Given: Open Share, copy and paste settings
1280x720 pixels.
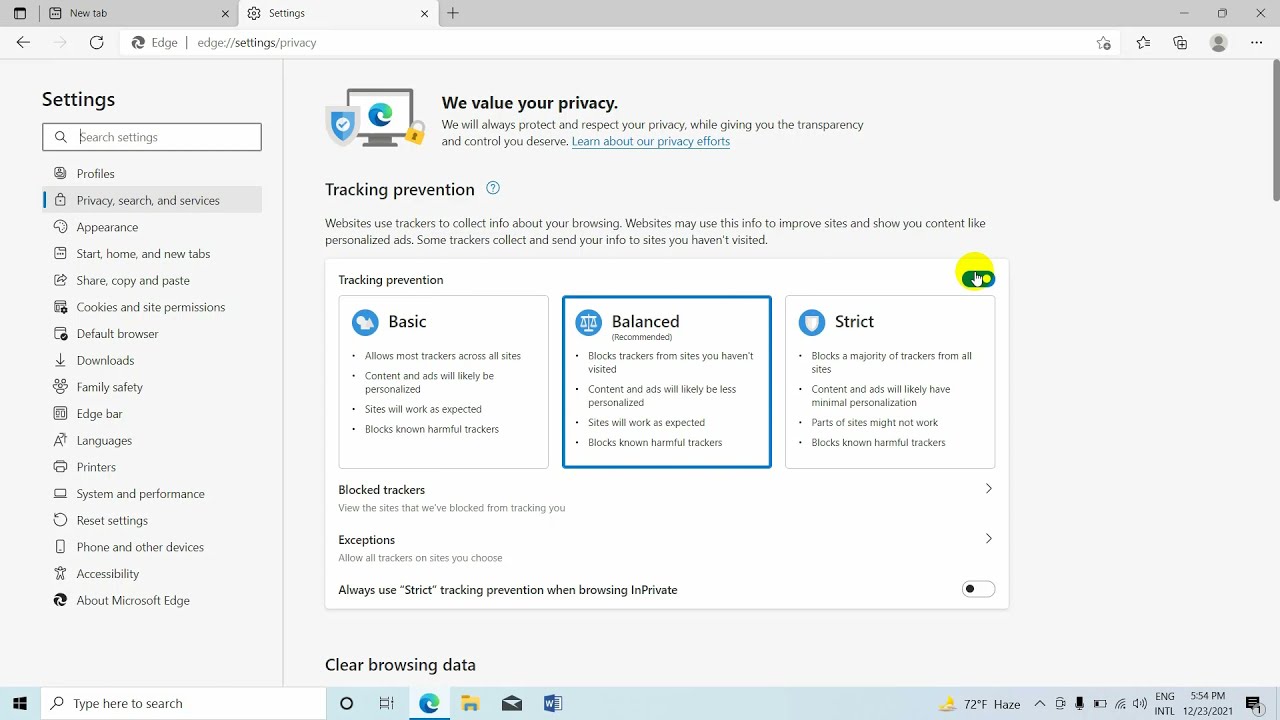Looking at the screenshot, I should [x=152, y=280].
